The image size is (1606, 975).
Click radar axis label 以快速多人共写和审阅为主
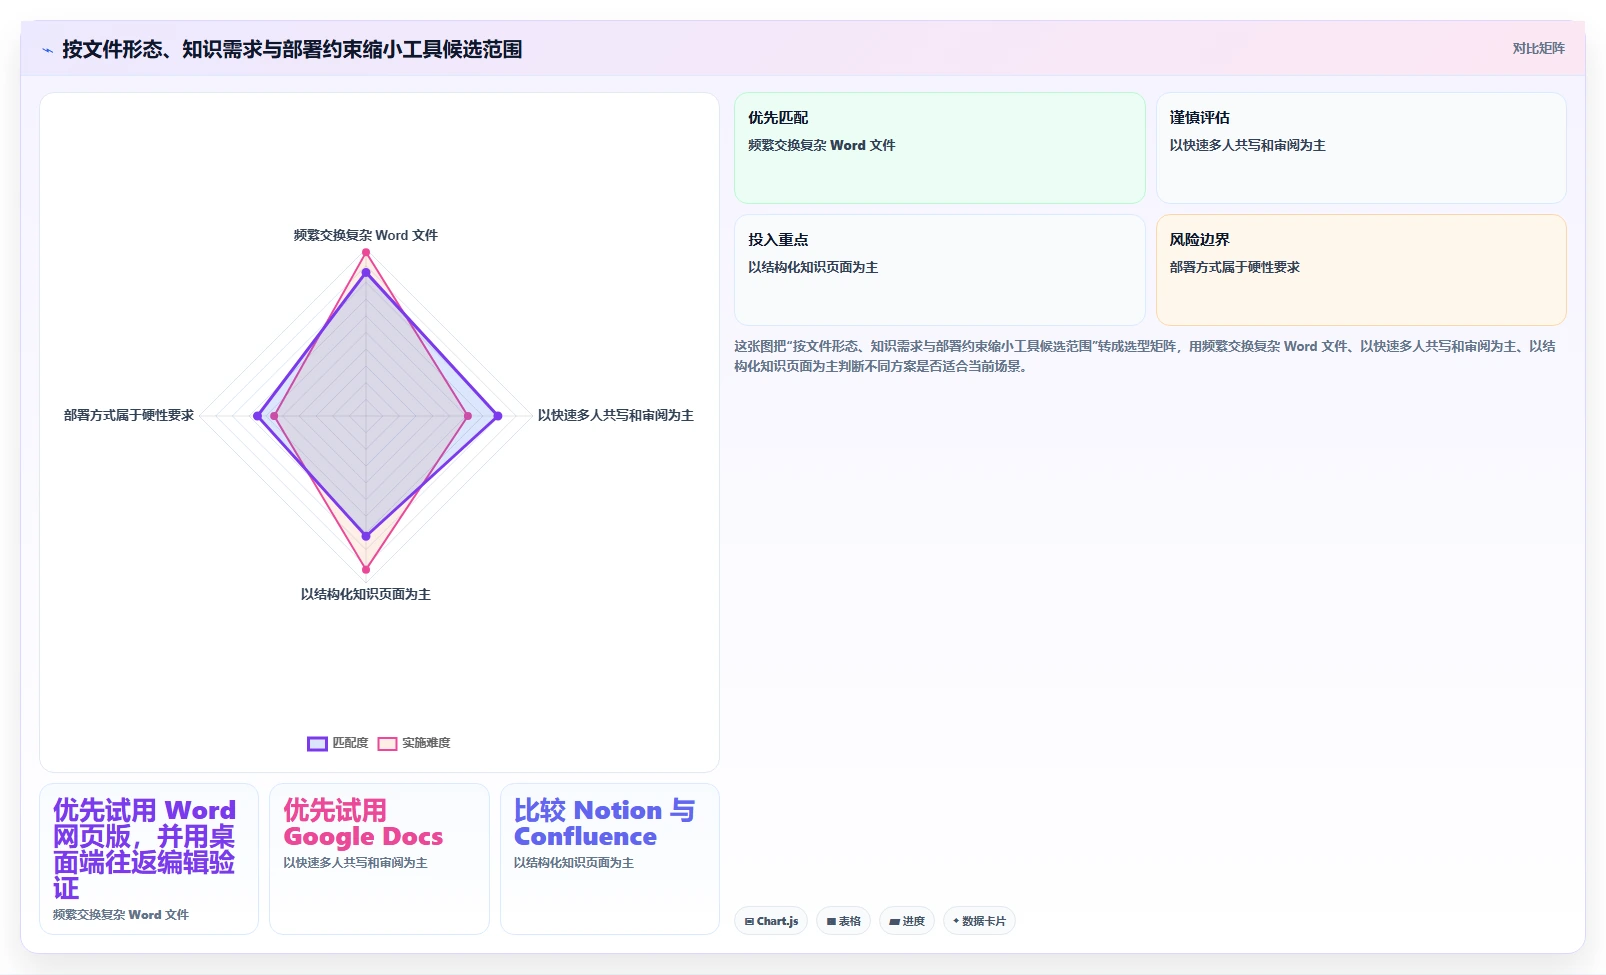click(x=616, y=415)
